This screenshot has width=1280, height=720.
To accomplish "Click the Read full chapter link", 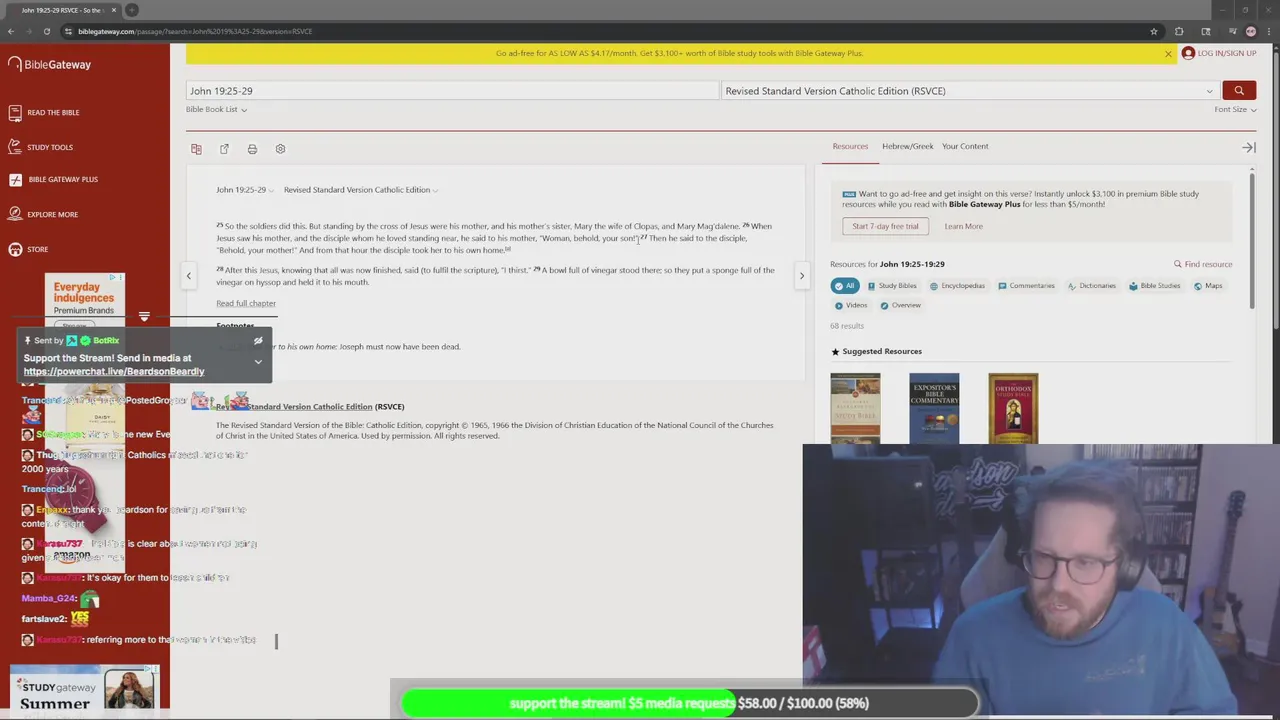I will tap(246, 303).
